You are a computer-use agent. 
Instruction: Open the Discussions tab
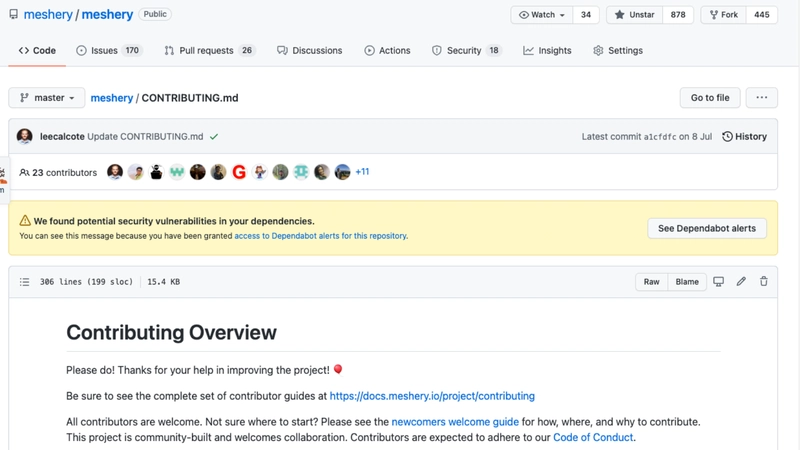point(310,51)
